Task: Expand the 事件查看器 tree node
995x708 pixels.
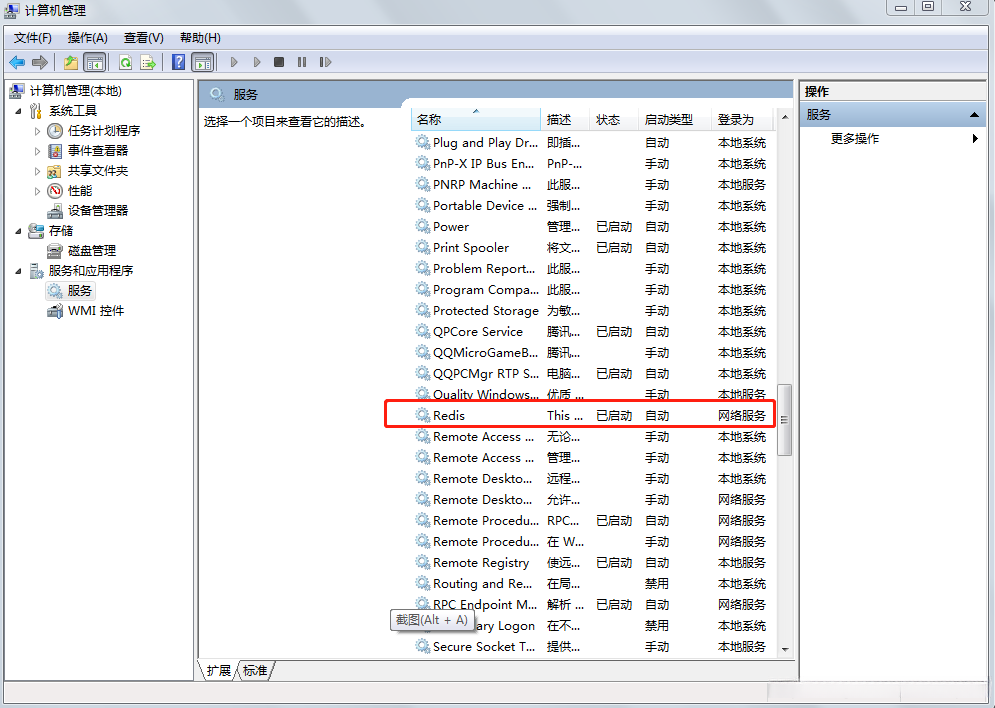Action: coord(37,151)
